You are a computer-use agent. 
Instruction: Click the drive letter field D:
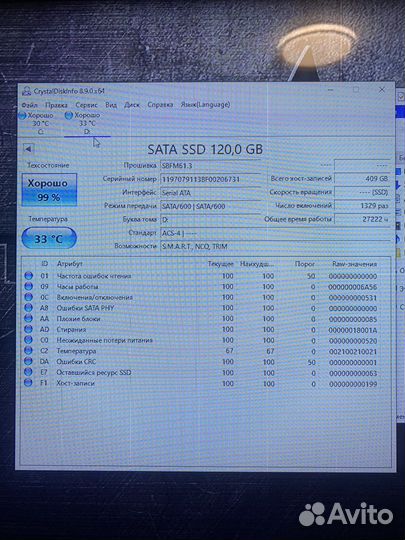[x=210, y=219]
